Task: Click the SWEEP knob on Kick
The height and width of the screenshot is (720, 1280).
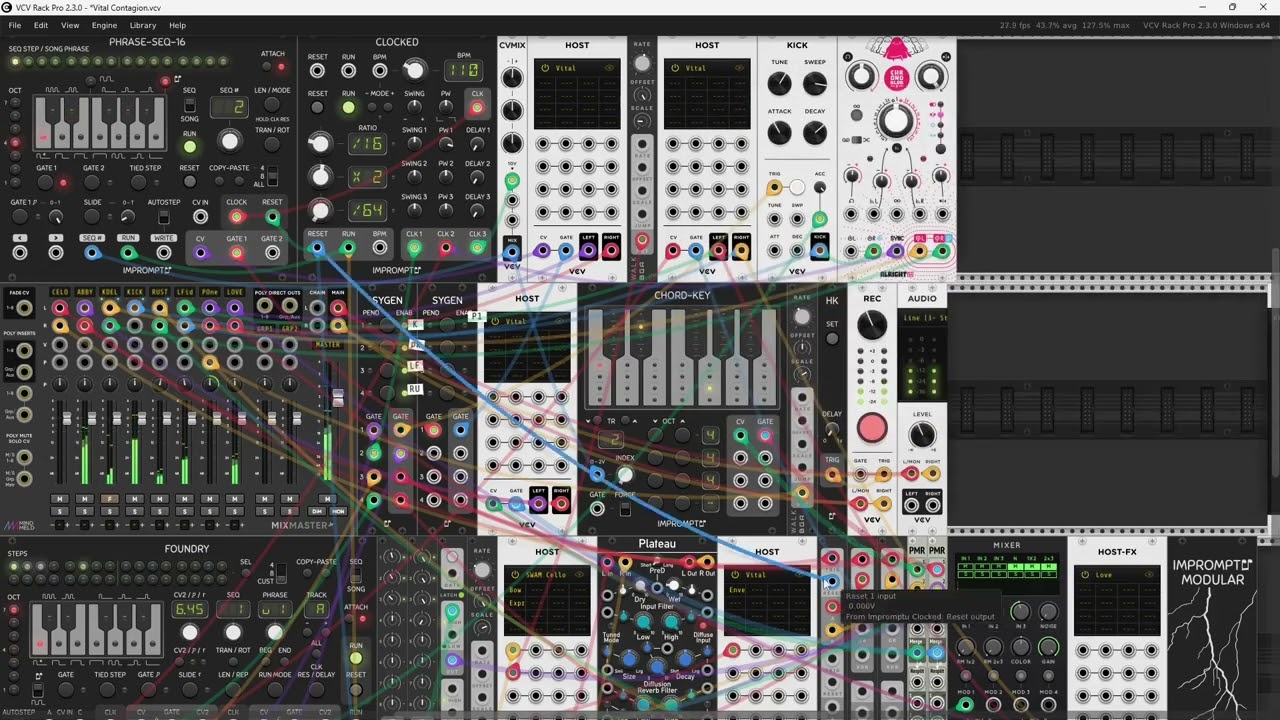Action: pos(815,84)
